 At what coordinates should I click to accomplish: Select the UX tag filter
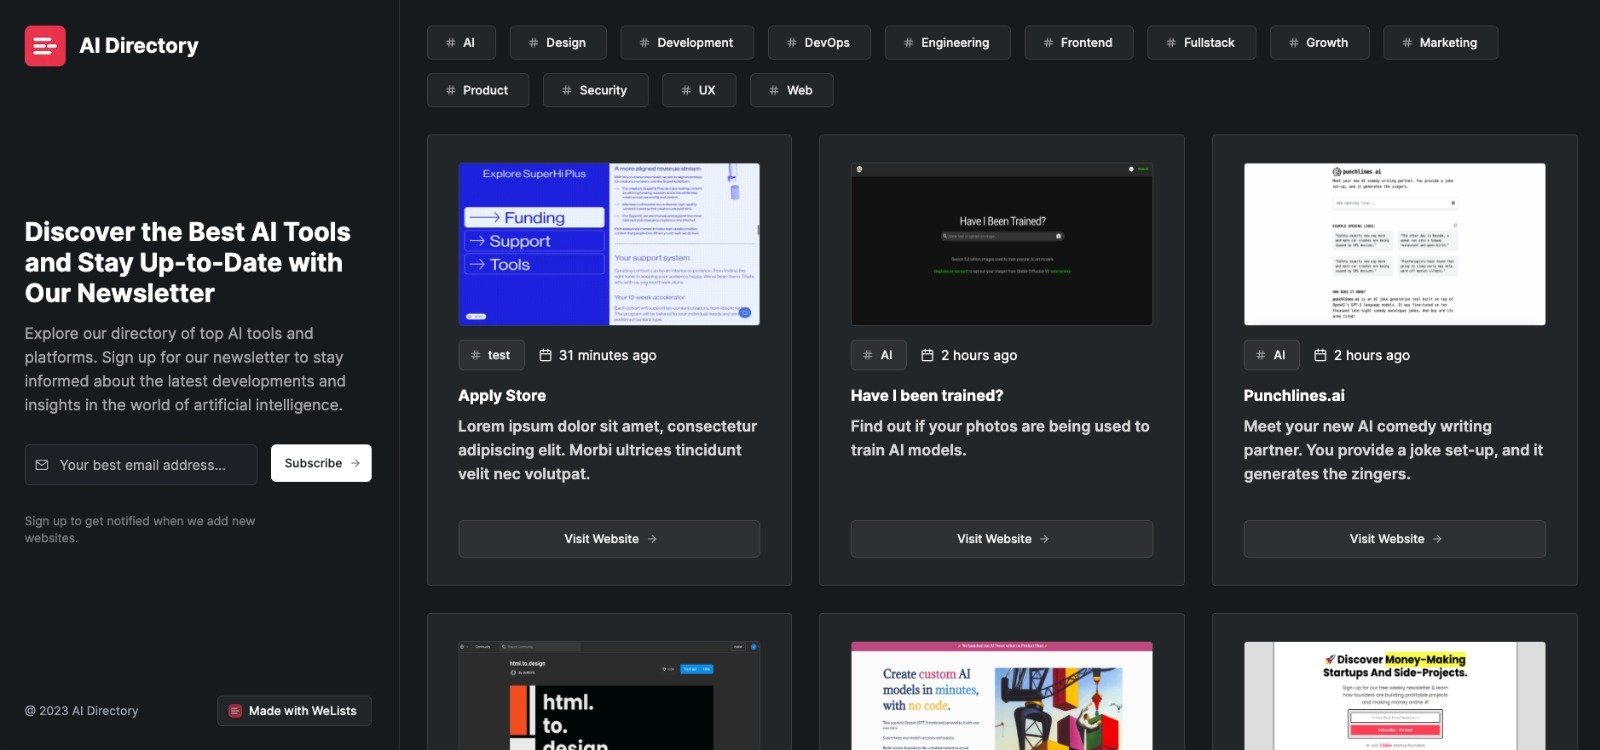(x=699, y=90)
